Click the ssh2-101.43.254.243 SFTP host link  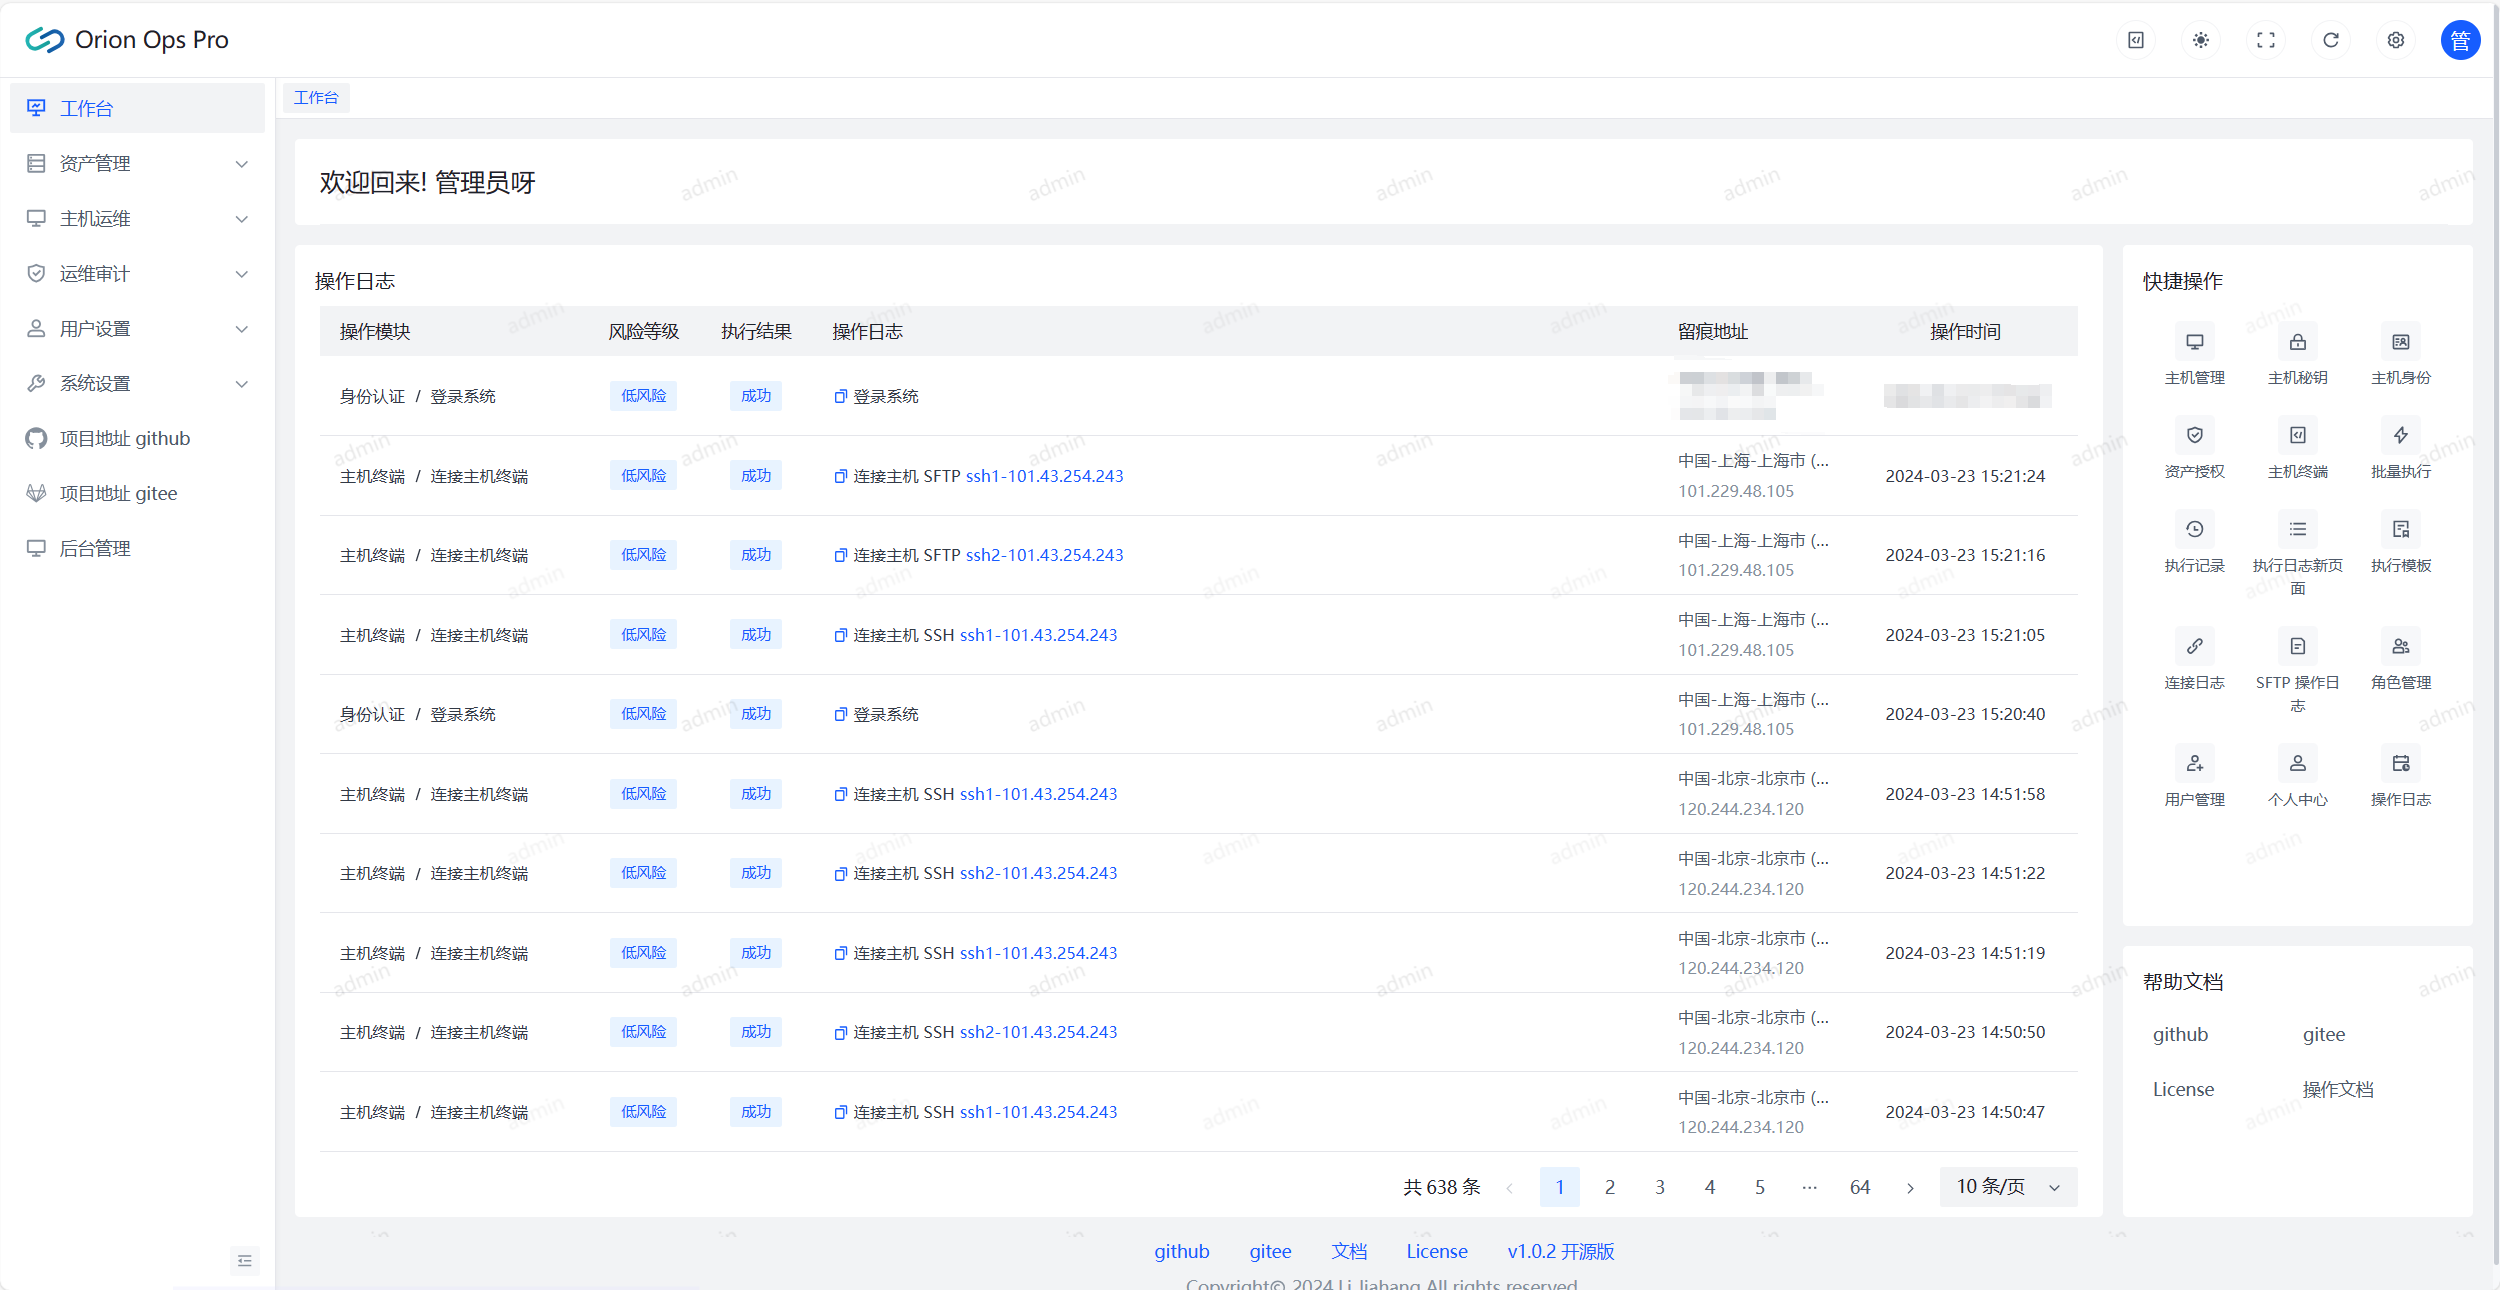(1044, 555)
